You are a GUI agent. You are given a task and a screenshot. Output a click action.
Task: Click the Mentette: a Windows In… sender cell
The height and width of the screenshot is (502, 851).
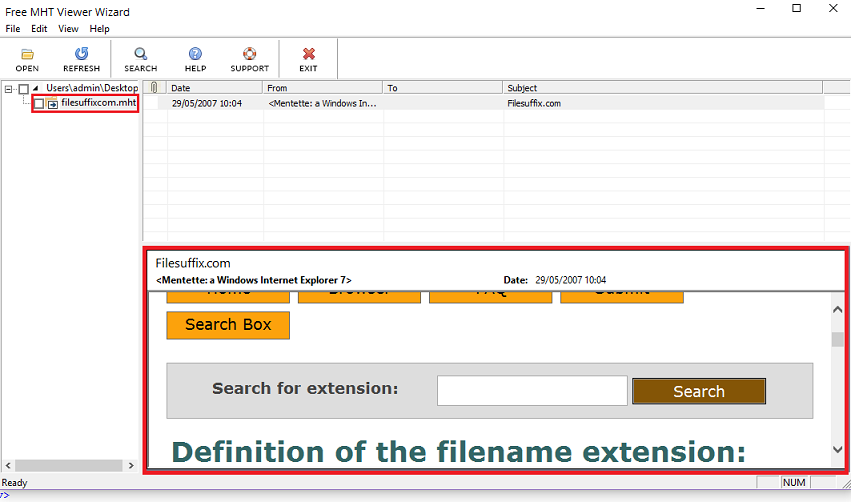pyautogui.click(x=322, y=103)
